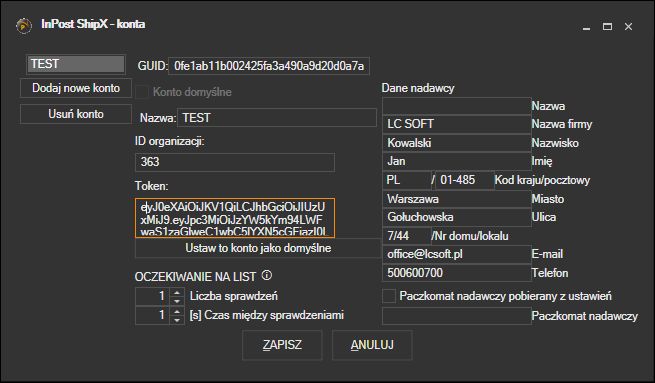Click Ustaw to konto jako domyślne button
The height and width of the screenshot is (383, 655).
(258, 248)
